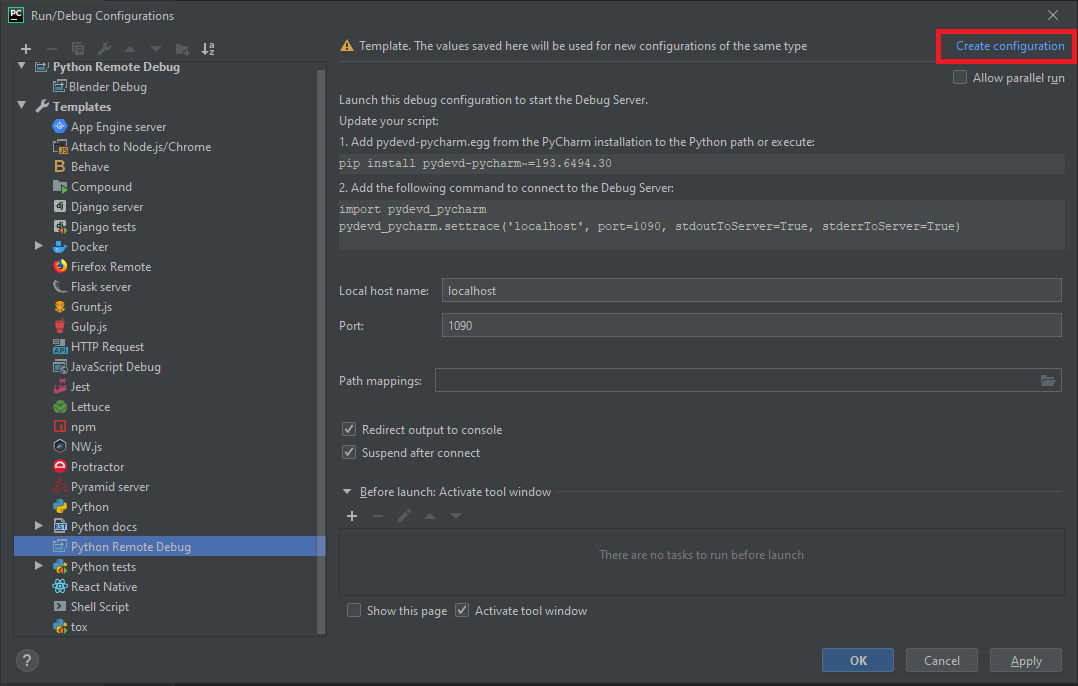Collapse the Before launch section
Screen dimensions: 1078x686
click(347, 491)
